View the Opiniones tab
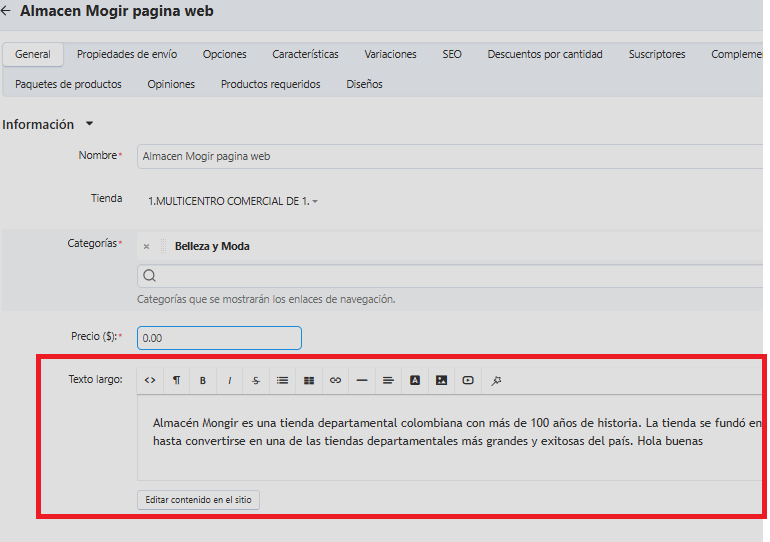 point(171,84)
